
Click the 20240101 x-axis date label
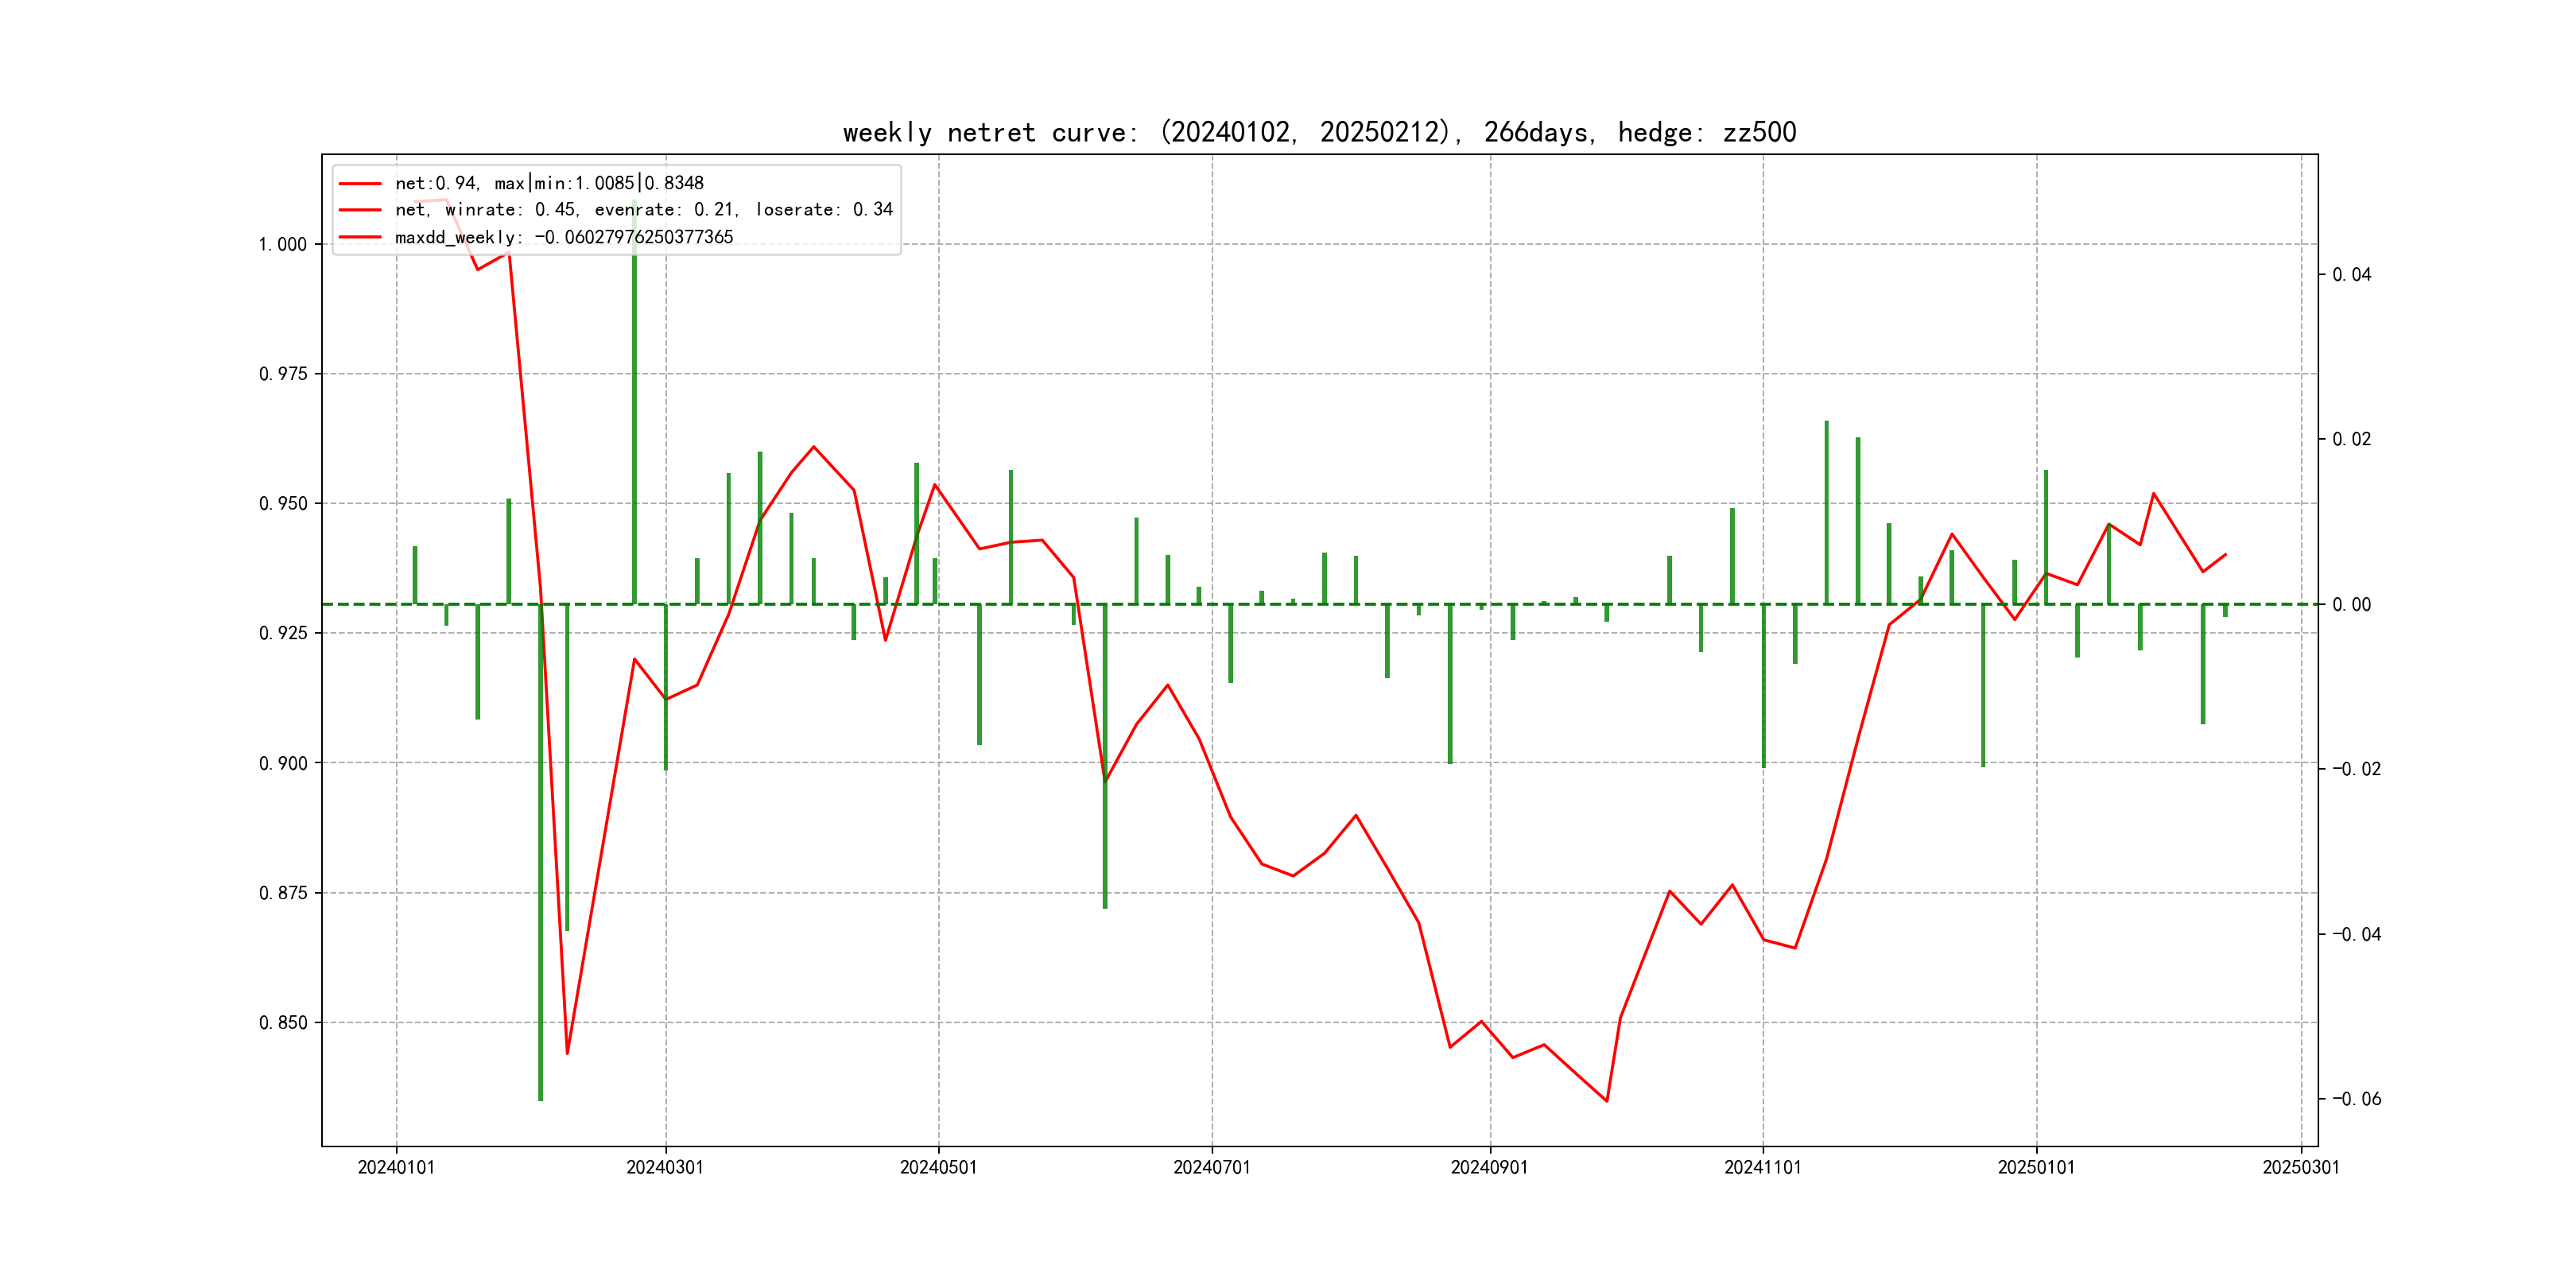[396, 1167]
